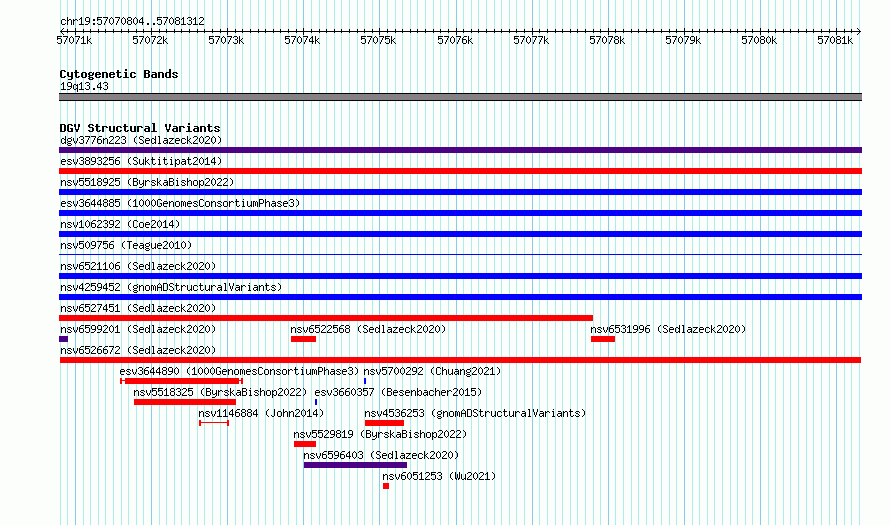Click nsv4259452 (gnomADStructuralVariants) label

pyautogui.click(x=171, y=287)
